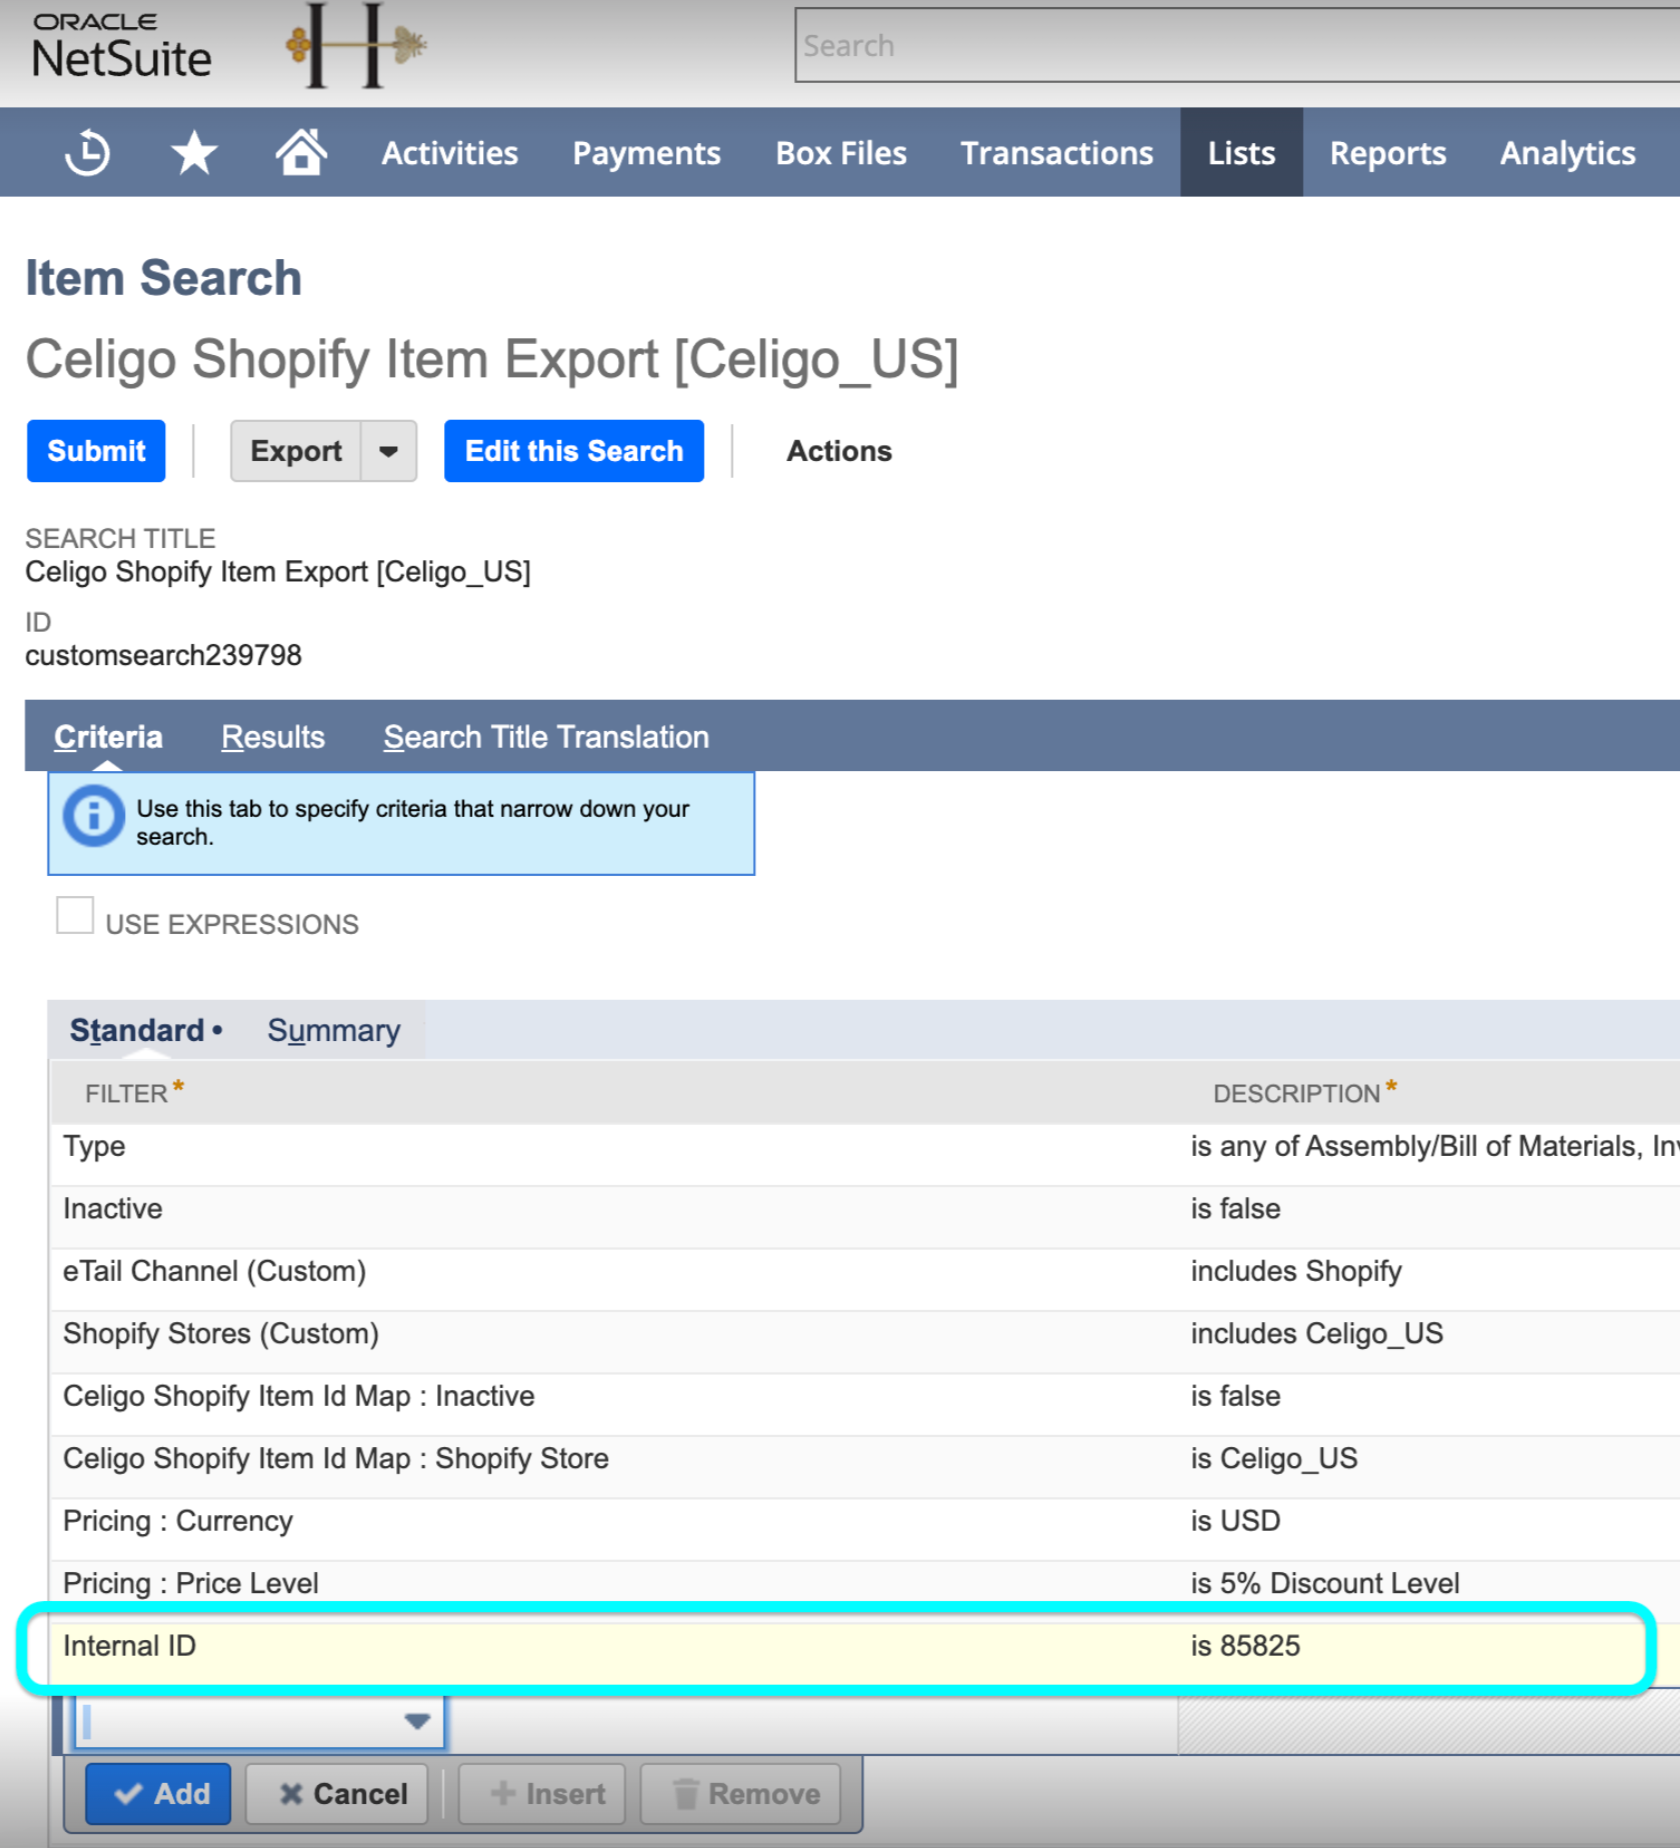The height and width of the screenshot is (1848, 1680).
Task: Click the company H logo
Action: 356,45
